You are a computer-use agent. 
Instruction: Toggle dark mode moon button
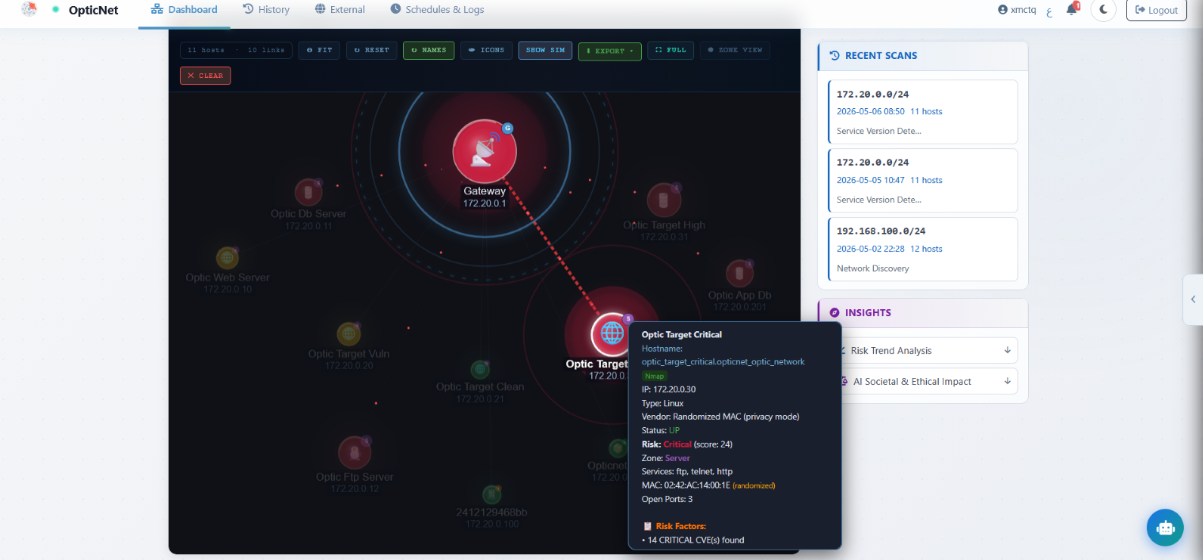tap(1103, 10)
